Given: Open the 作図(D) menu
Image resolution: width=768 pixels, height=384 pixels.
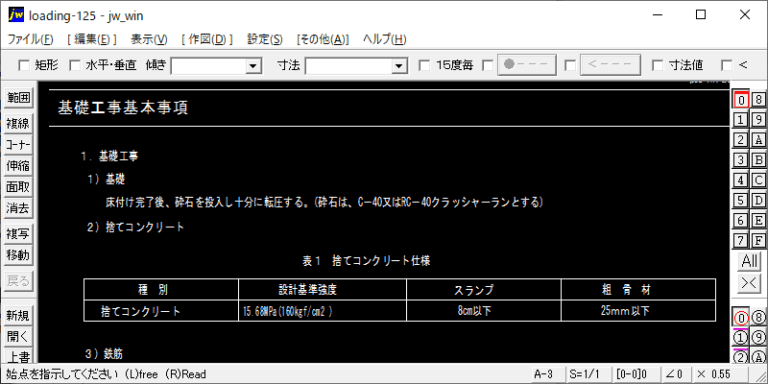Looking at the screenshot, I should pos(207,39).
